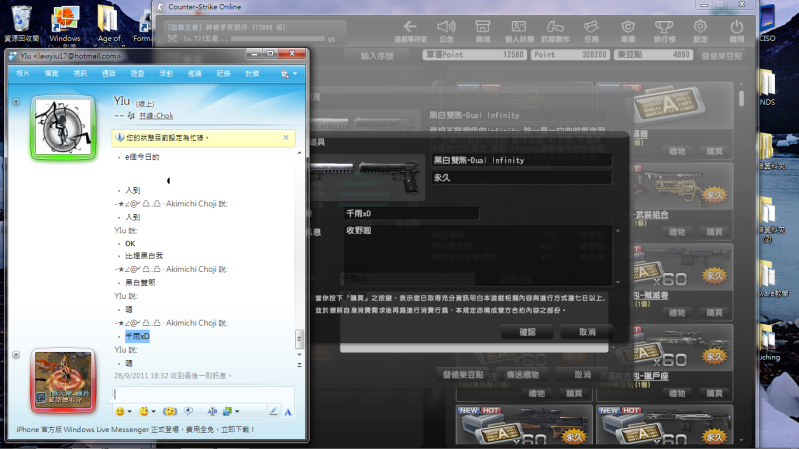Insert an emoticon with the smiley icon
Viewport: 799px width, 449px height.
click(x=120, y=411)
